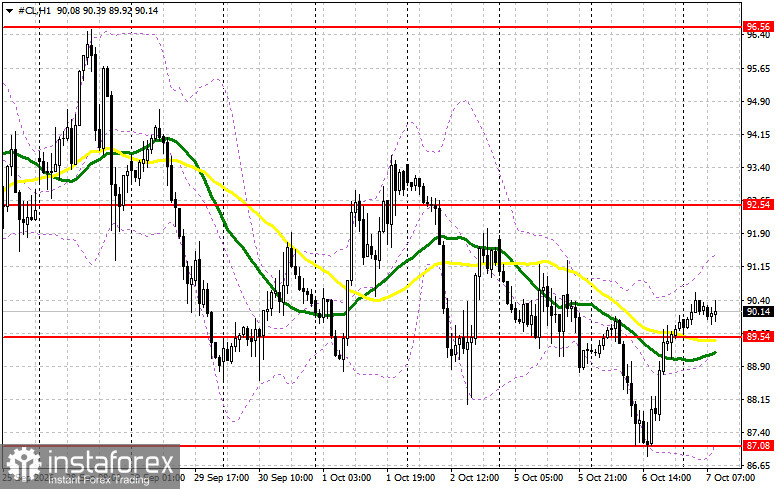The image size is (781, 489).
Task: Open the instaforex gear logo icon
Action: pos(23,465)
